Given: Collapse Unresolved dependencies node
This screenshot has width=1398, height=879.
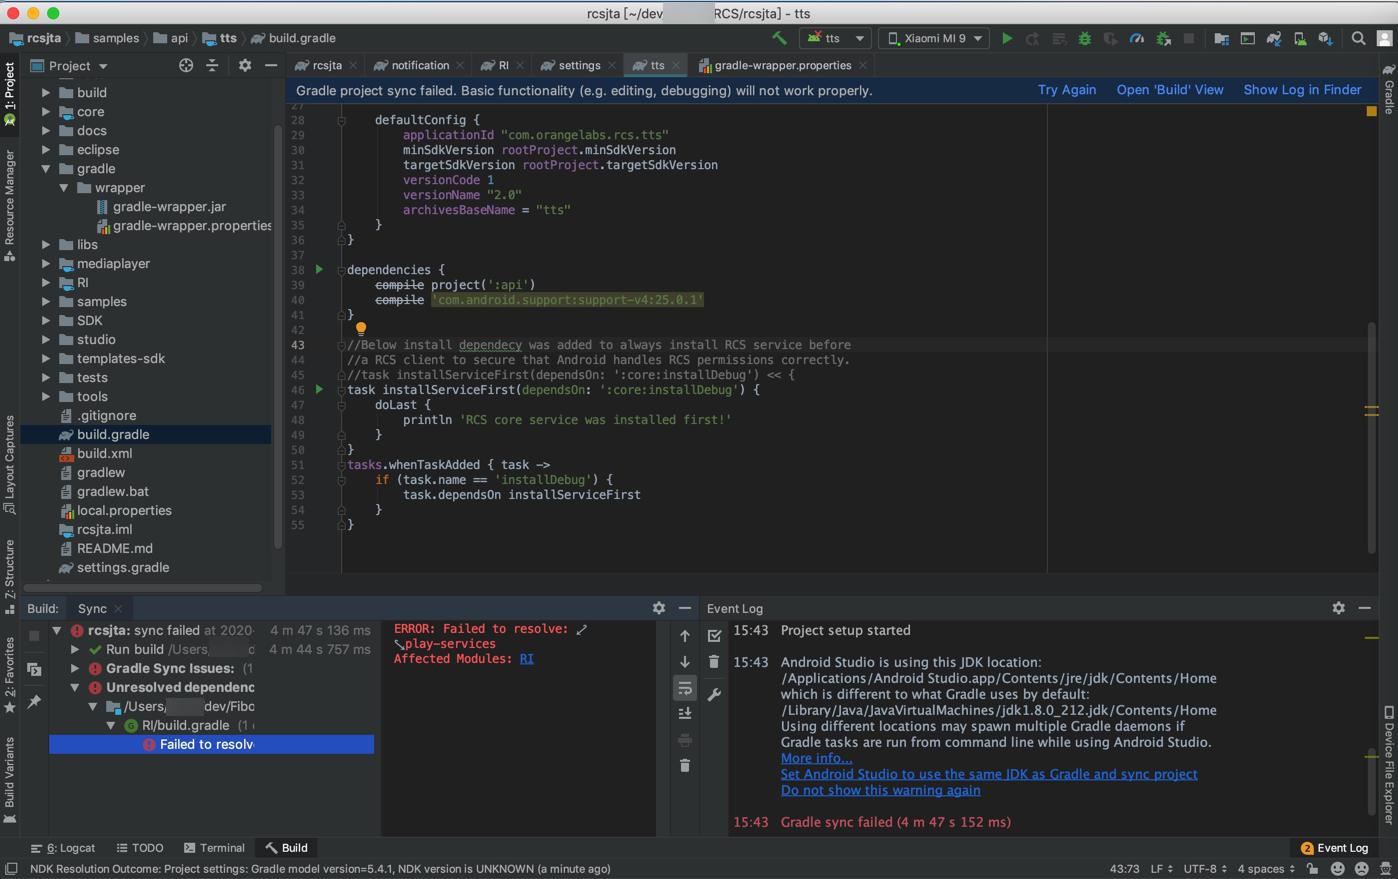Looking at the screenshot, I should pyautogui.click(x=75, y=687).
